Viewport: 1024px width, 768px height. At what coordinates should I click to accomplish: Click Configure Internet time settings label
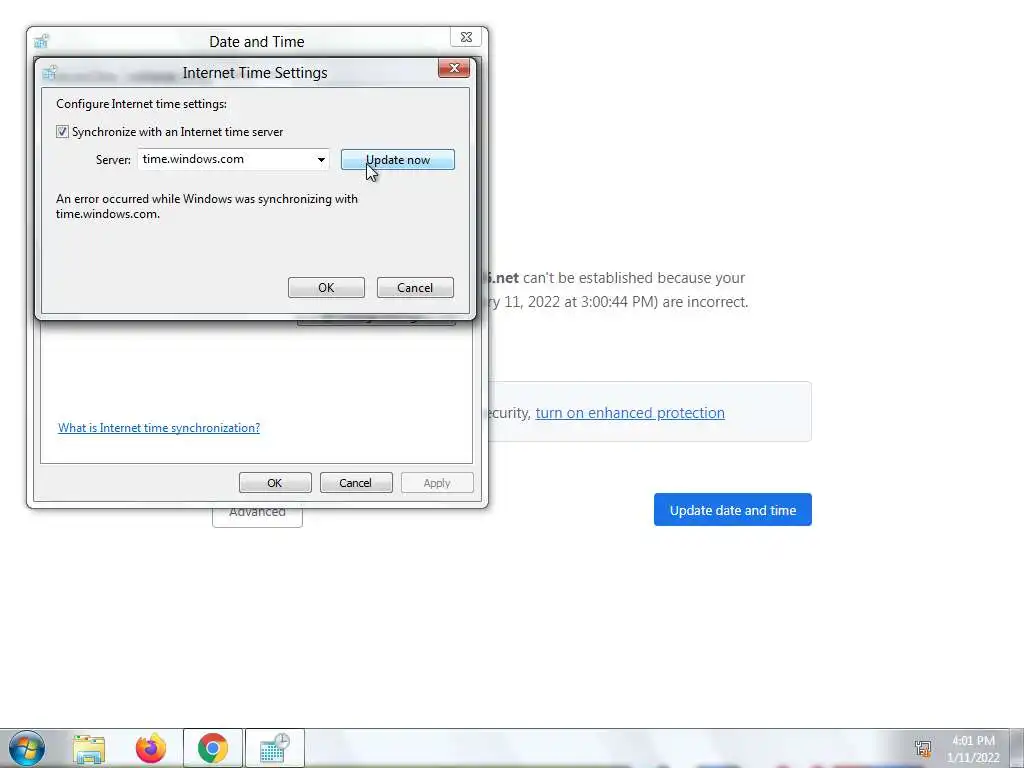click(x=142, y=104)
